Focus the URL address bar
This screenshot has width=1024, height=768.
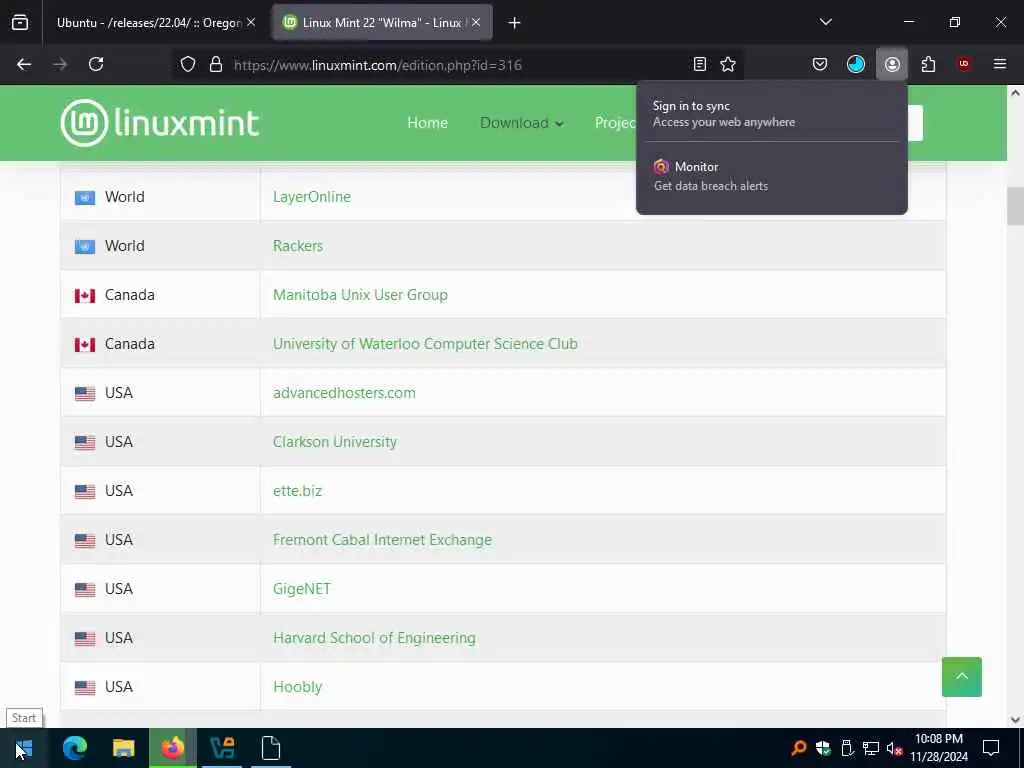coord(457,65)
